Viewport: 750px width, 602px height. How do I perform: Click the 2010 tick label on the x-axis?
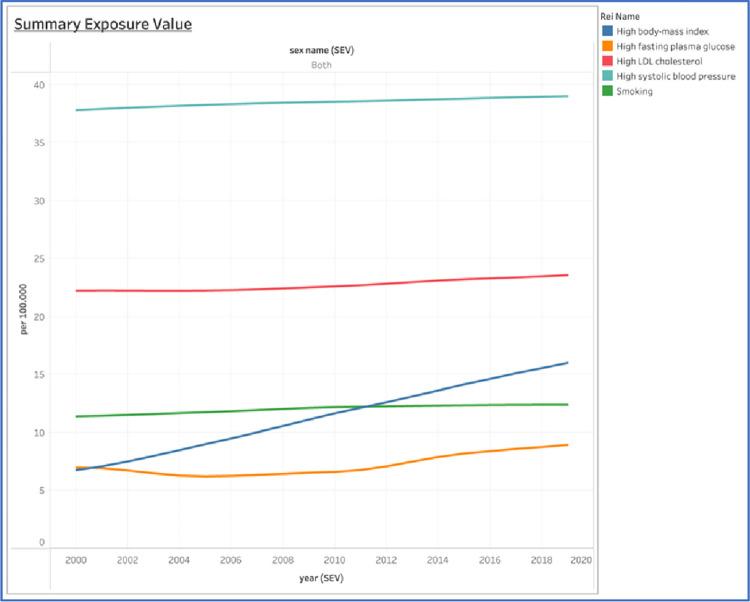335,562
